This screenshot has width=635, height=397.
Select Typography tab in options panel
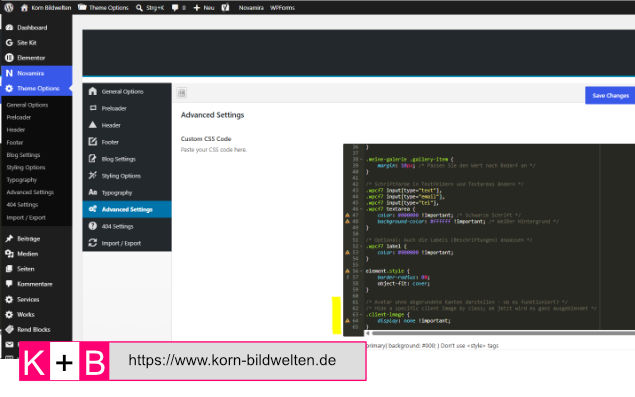click(x=127, y=193)
